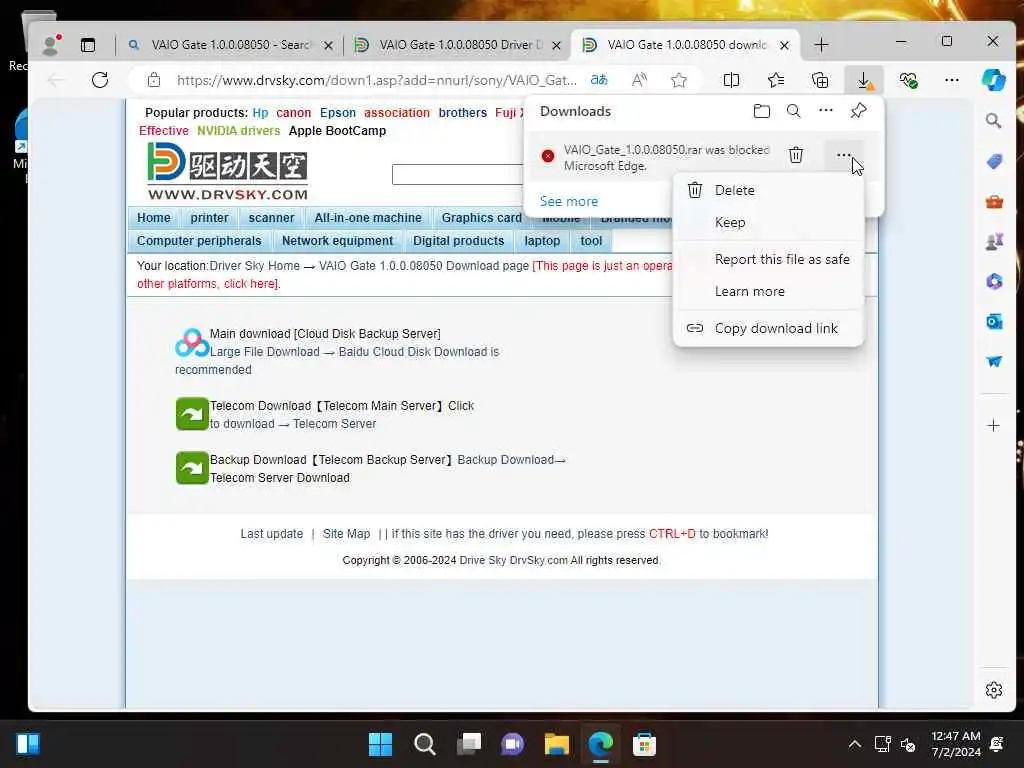Open the scanner category
Screen dimensions: 1024x768
click(272, 218)
